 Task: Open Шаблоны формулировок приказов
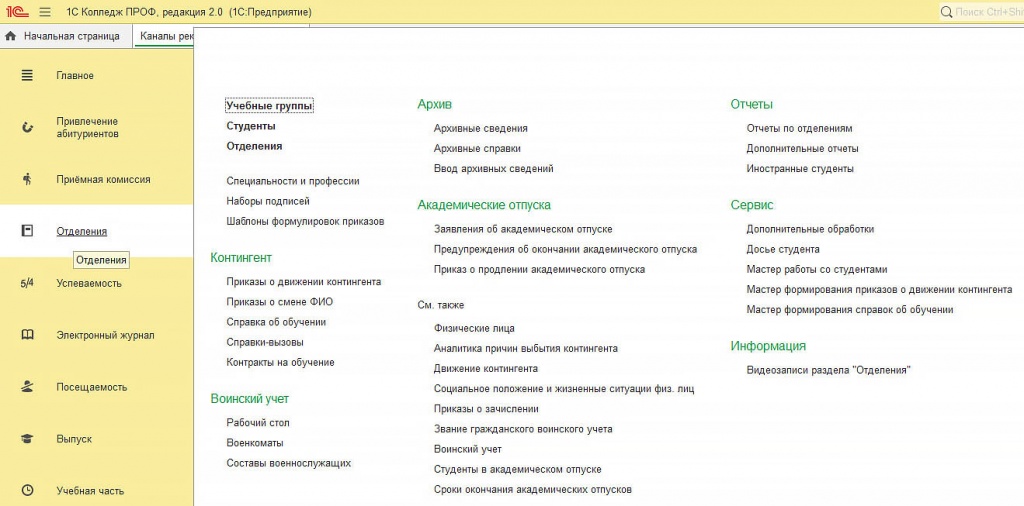[305, 221]
